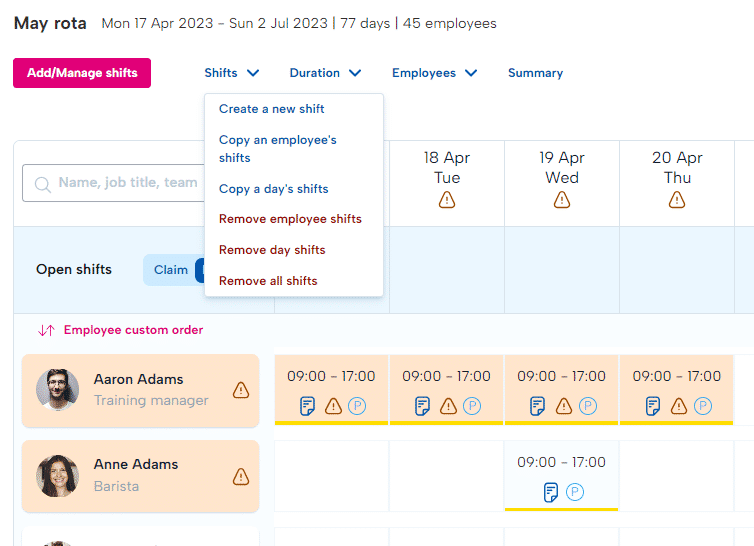754x546 pixels.
Task: Select Aaron's 20 Apr 09:00 - 17:00 time
Action: (x=677, y=376)
